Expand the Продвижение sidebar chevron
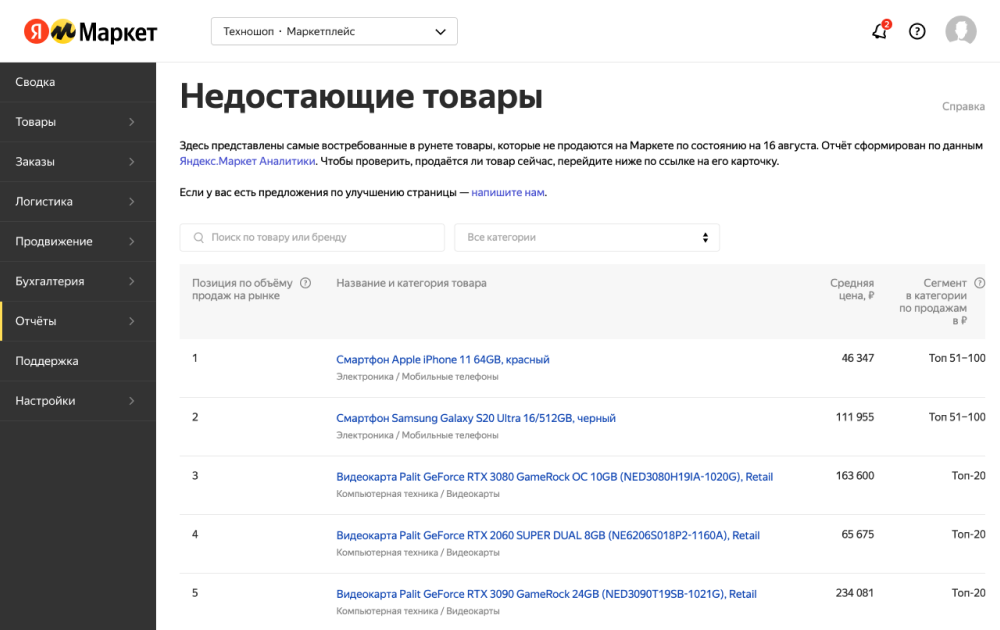 tap(131, 242)
